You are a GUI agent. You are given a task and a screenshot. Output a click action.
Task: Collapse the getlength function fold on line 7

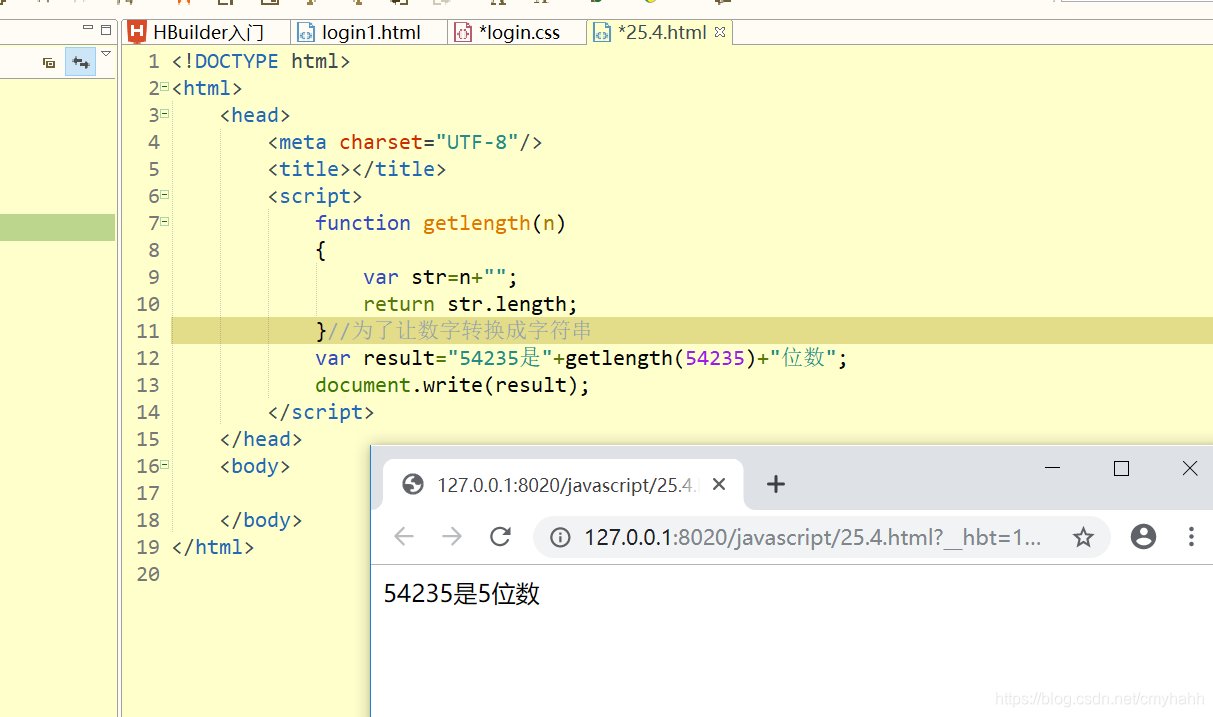pyautogui.click(x=165, y=223)
